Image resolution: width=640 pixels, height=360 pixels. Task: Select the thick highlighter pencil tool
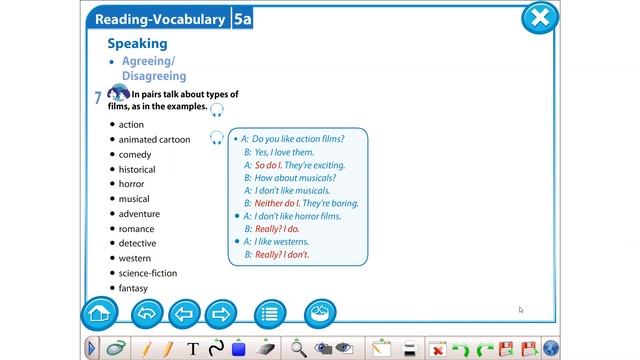point(167,349)
